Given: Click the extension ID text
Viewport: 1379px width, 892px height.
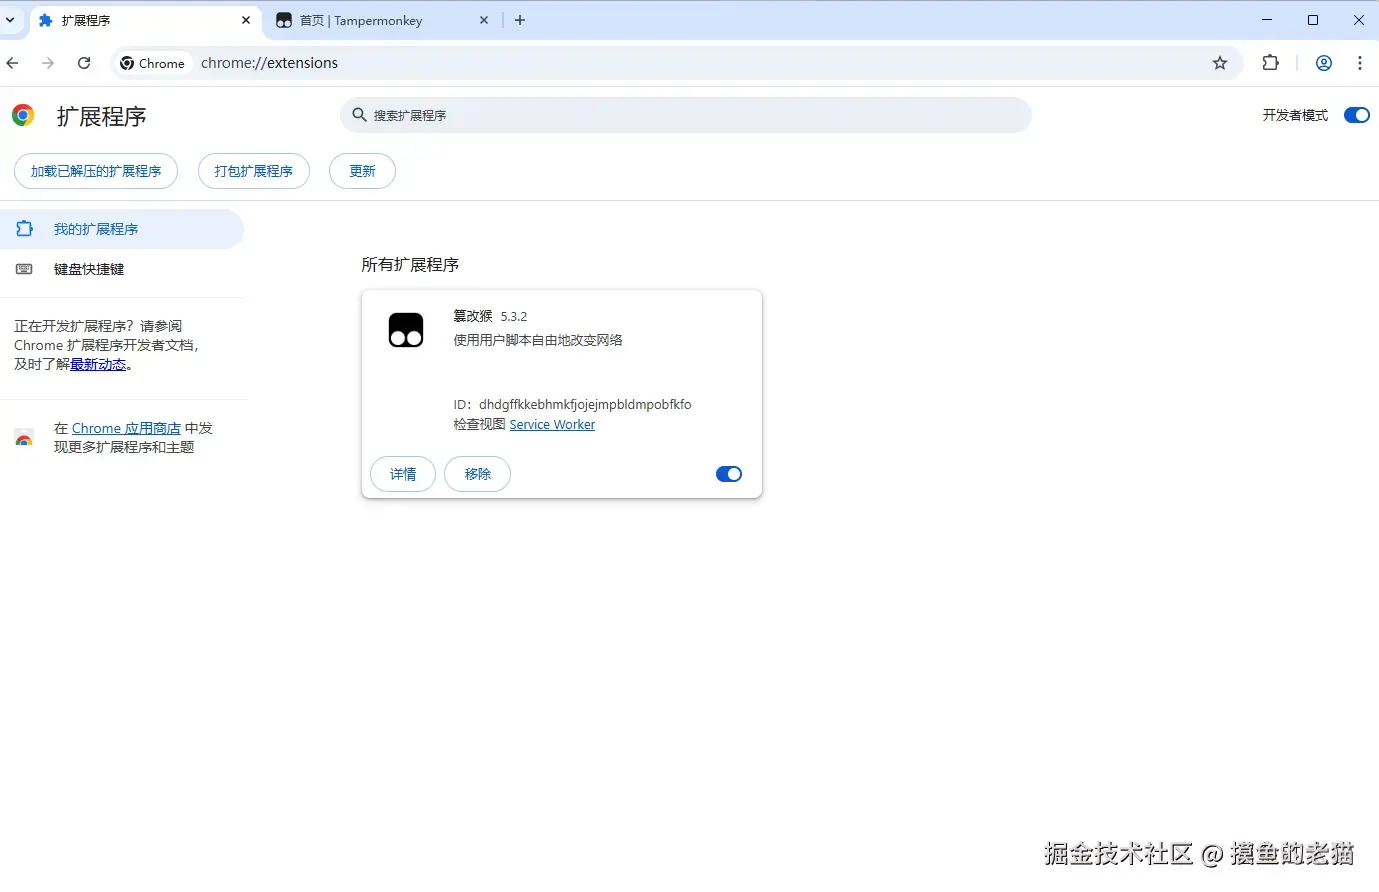Looking at the screenshot, I should (x=572, y=404).
